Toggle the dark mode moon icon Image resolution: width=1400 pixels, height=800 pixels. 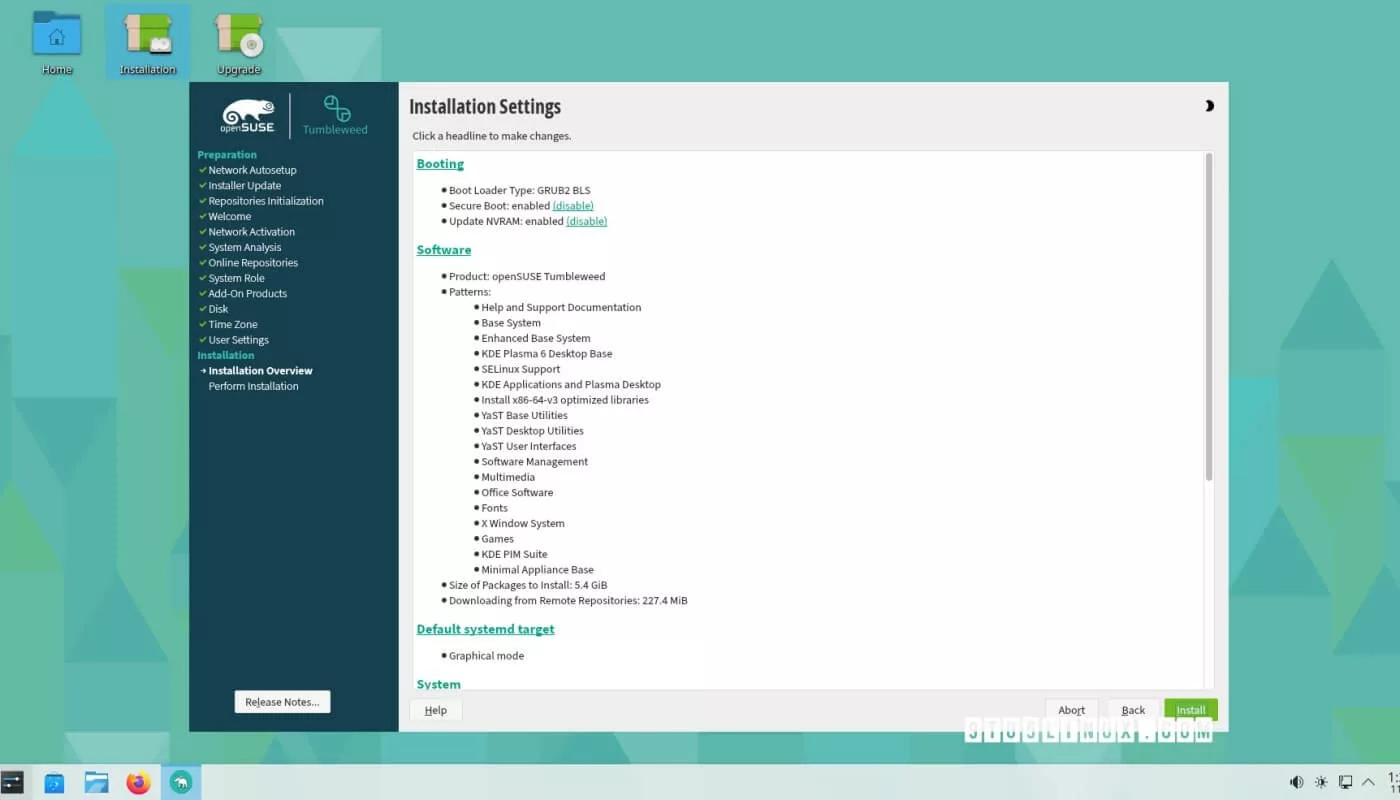[1209, 106]
